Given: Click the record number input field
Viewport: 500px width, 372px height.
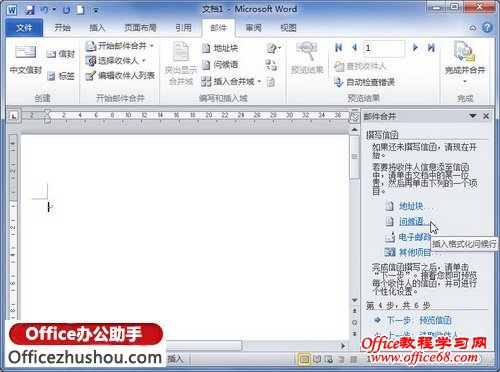Looking at the screenshot, I should (384, 48).
